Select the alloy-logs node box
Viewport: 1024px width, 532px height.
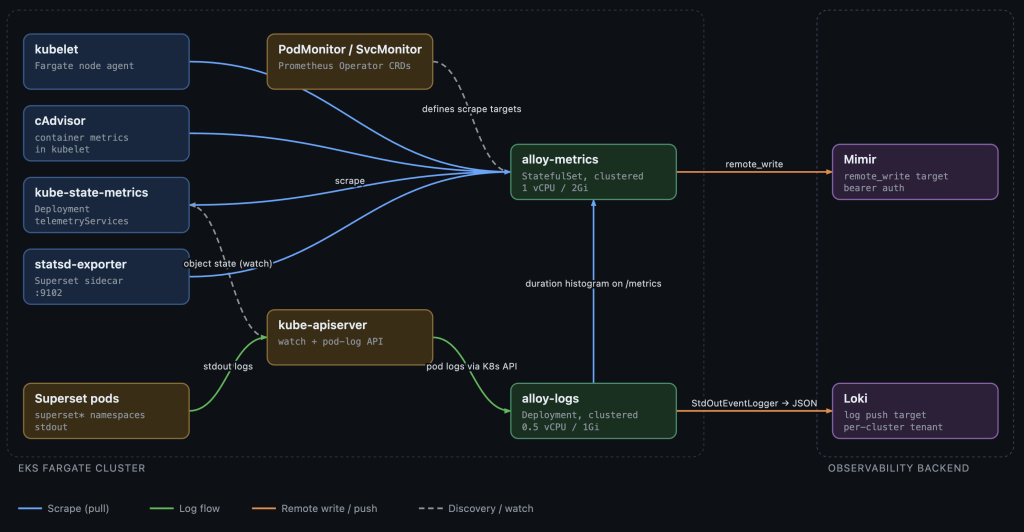(x=594, y=411)
